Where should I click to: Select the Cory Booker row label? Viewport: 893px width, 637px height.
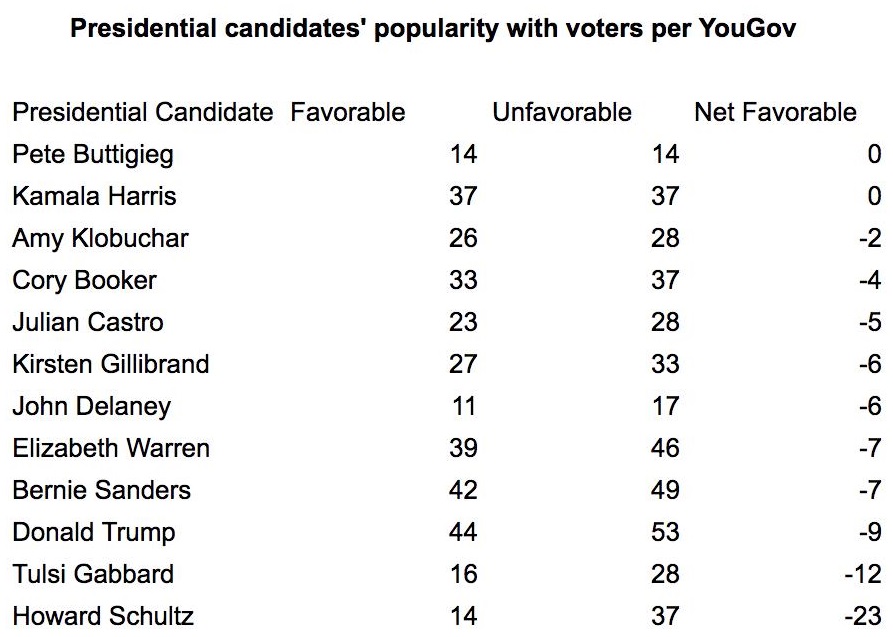coord(84,280)
